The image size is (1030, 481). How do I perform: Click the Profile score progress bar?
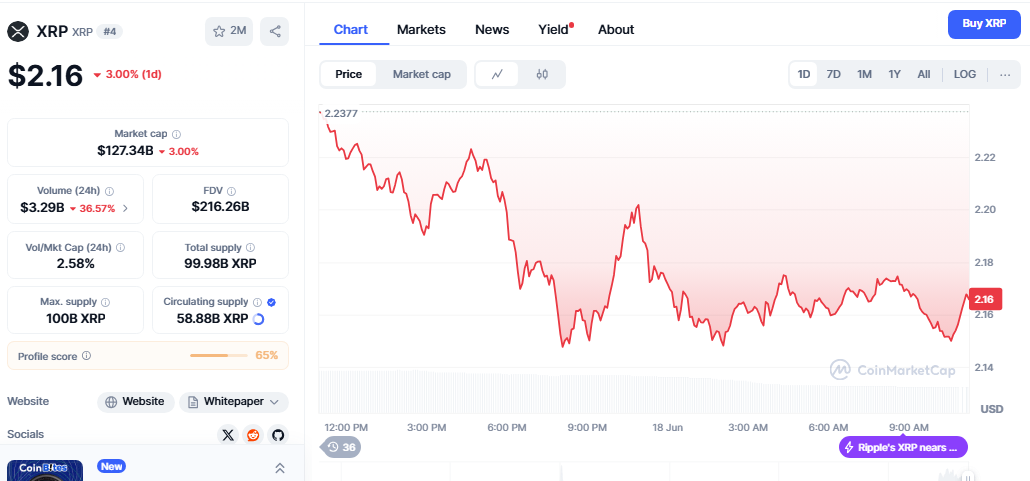[219, 355]
